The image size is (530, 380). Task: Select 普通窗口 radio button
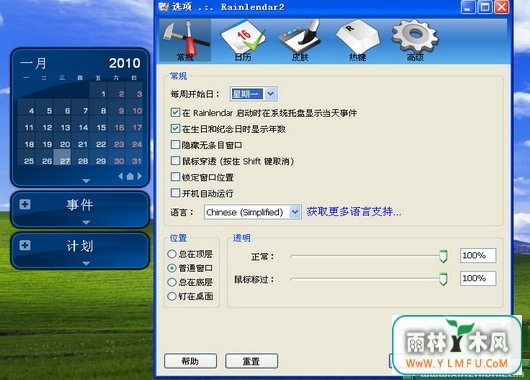[x=172, y=268]
